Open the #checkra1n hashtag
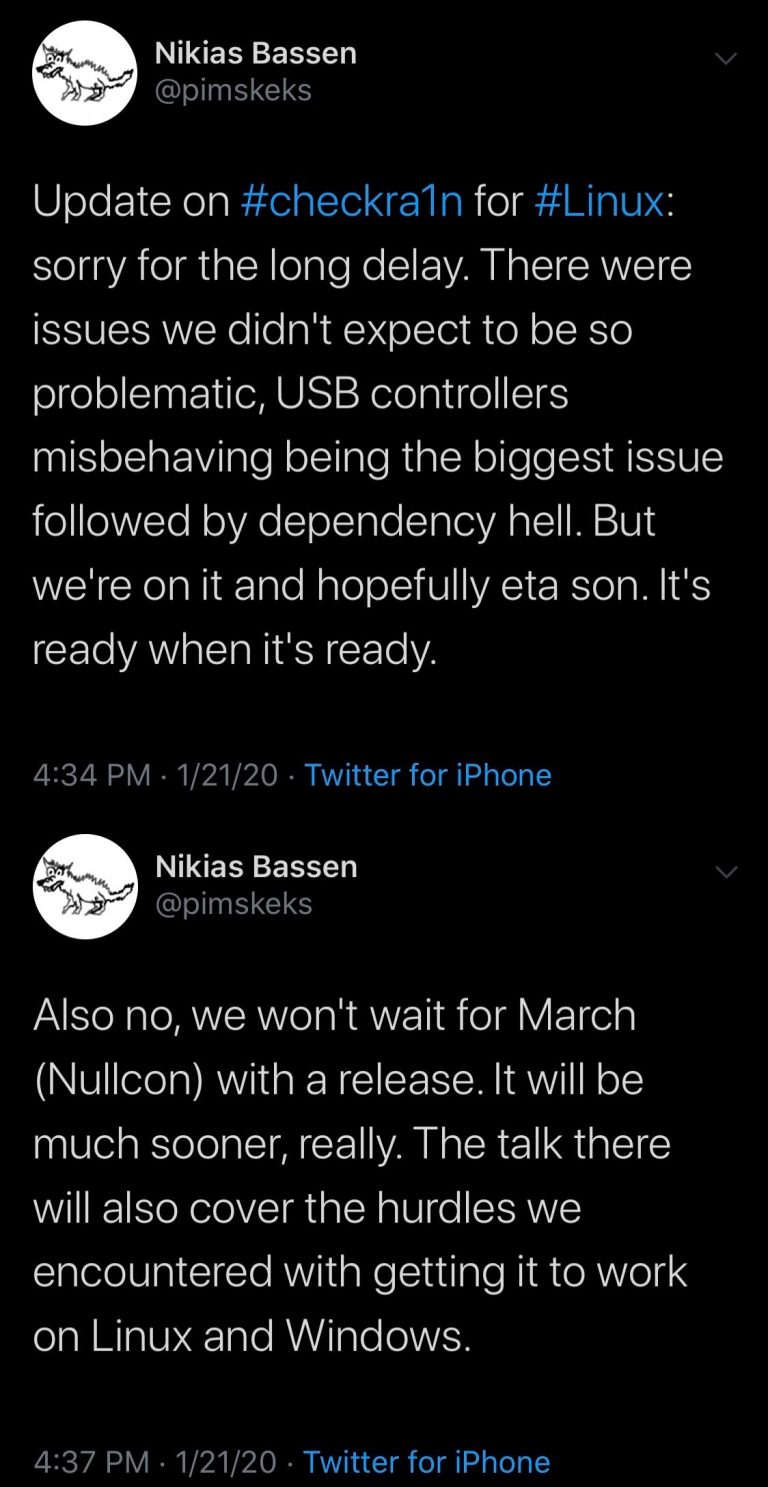Viewport: 768px width, 1487px height. click(352, 201)
